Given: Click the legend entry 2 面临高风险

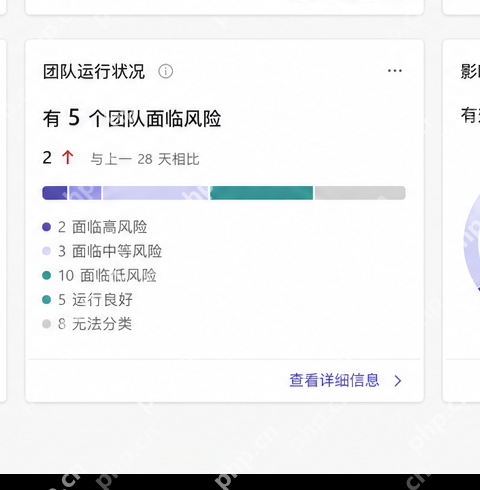Looking at the screenshot, I should [x=95, y=227].
